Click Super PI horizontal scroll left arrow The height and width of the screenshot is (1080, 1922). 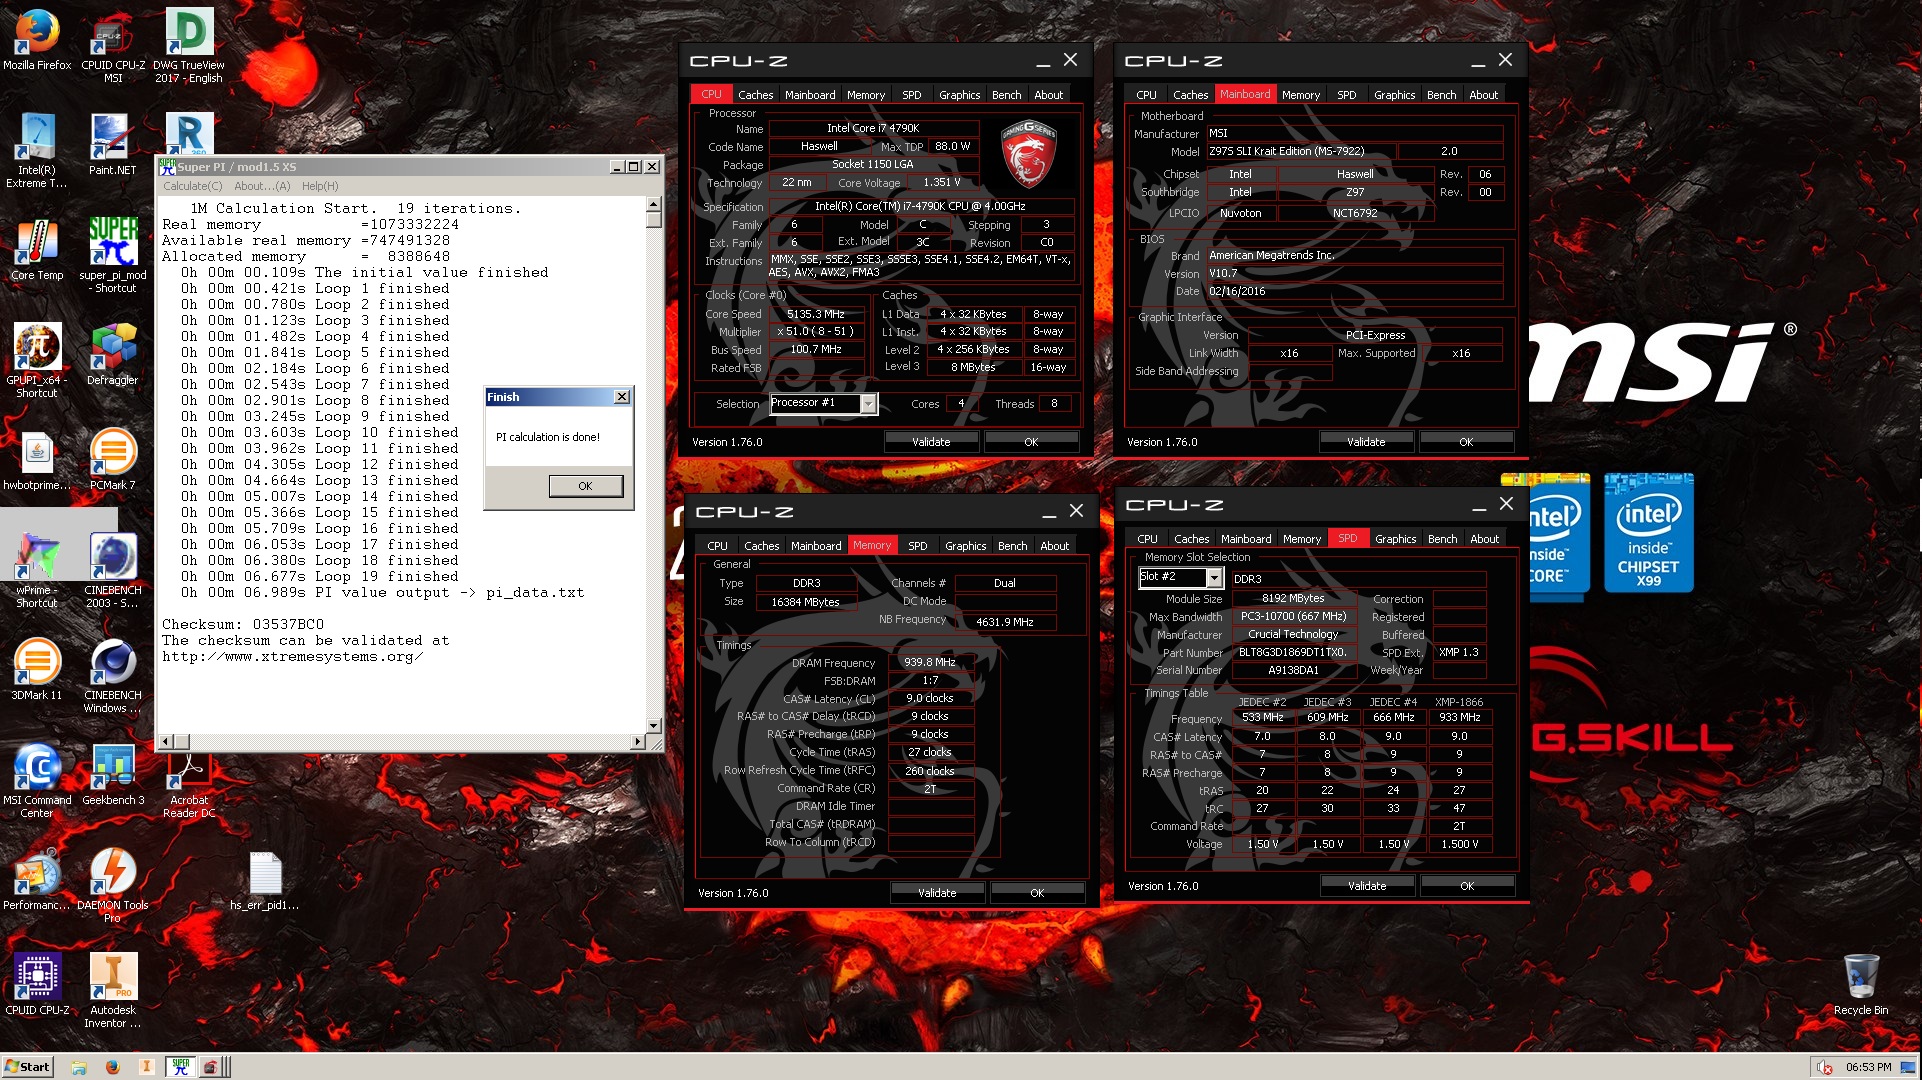pyautogui.click(x=167, y=742)
